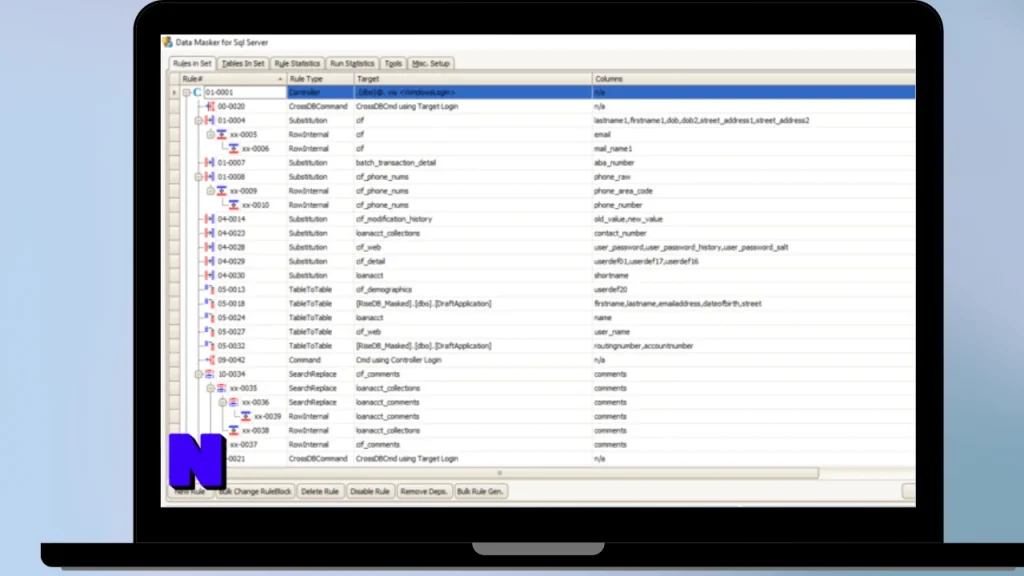
Task: Click the Substitution icon beside rule 01-0007
Action: coord(210,163)
